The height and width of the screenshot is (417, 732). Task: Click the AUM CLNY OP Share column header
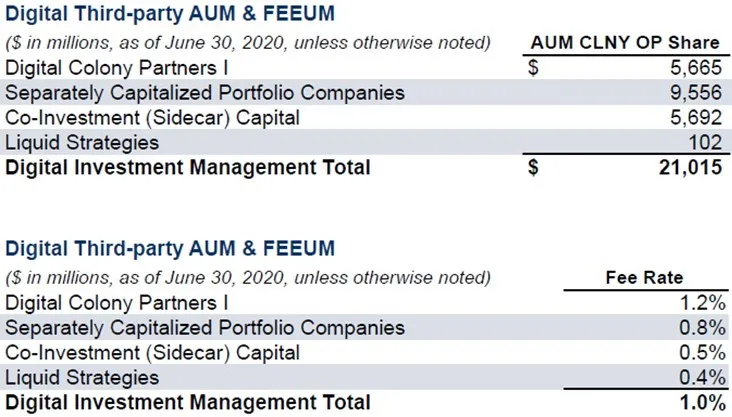[623, 43]
